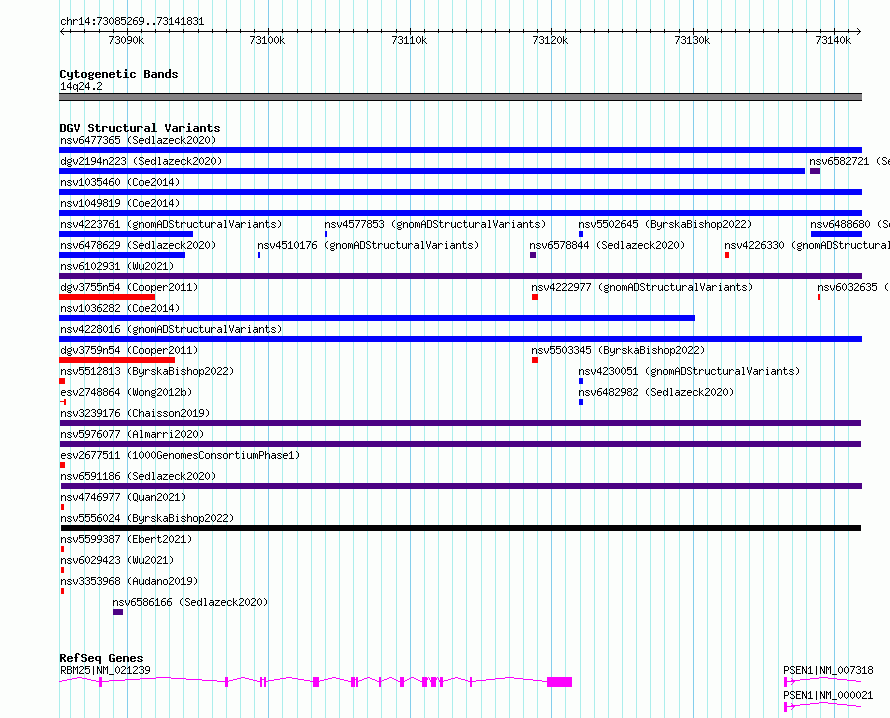Click the DGV Structural Variants track title

coord(140,128)
